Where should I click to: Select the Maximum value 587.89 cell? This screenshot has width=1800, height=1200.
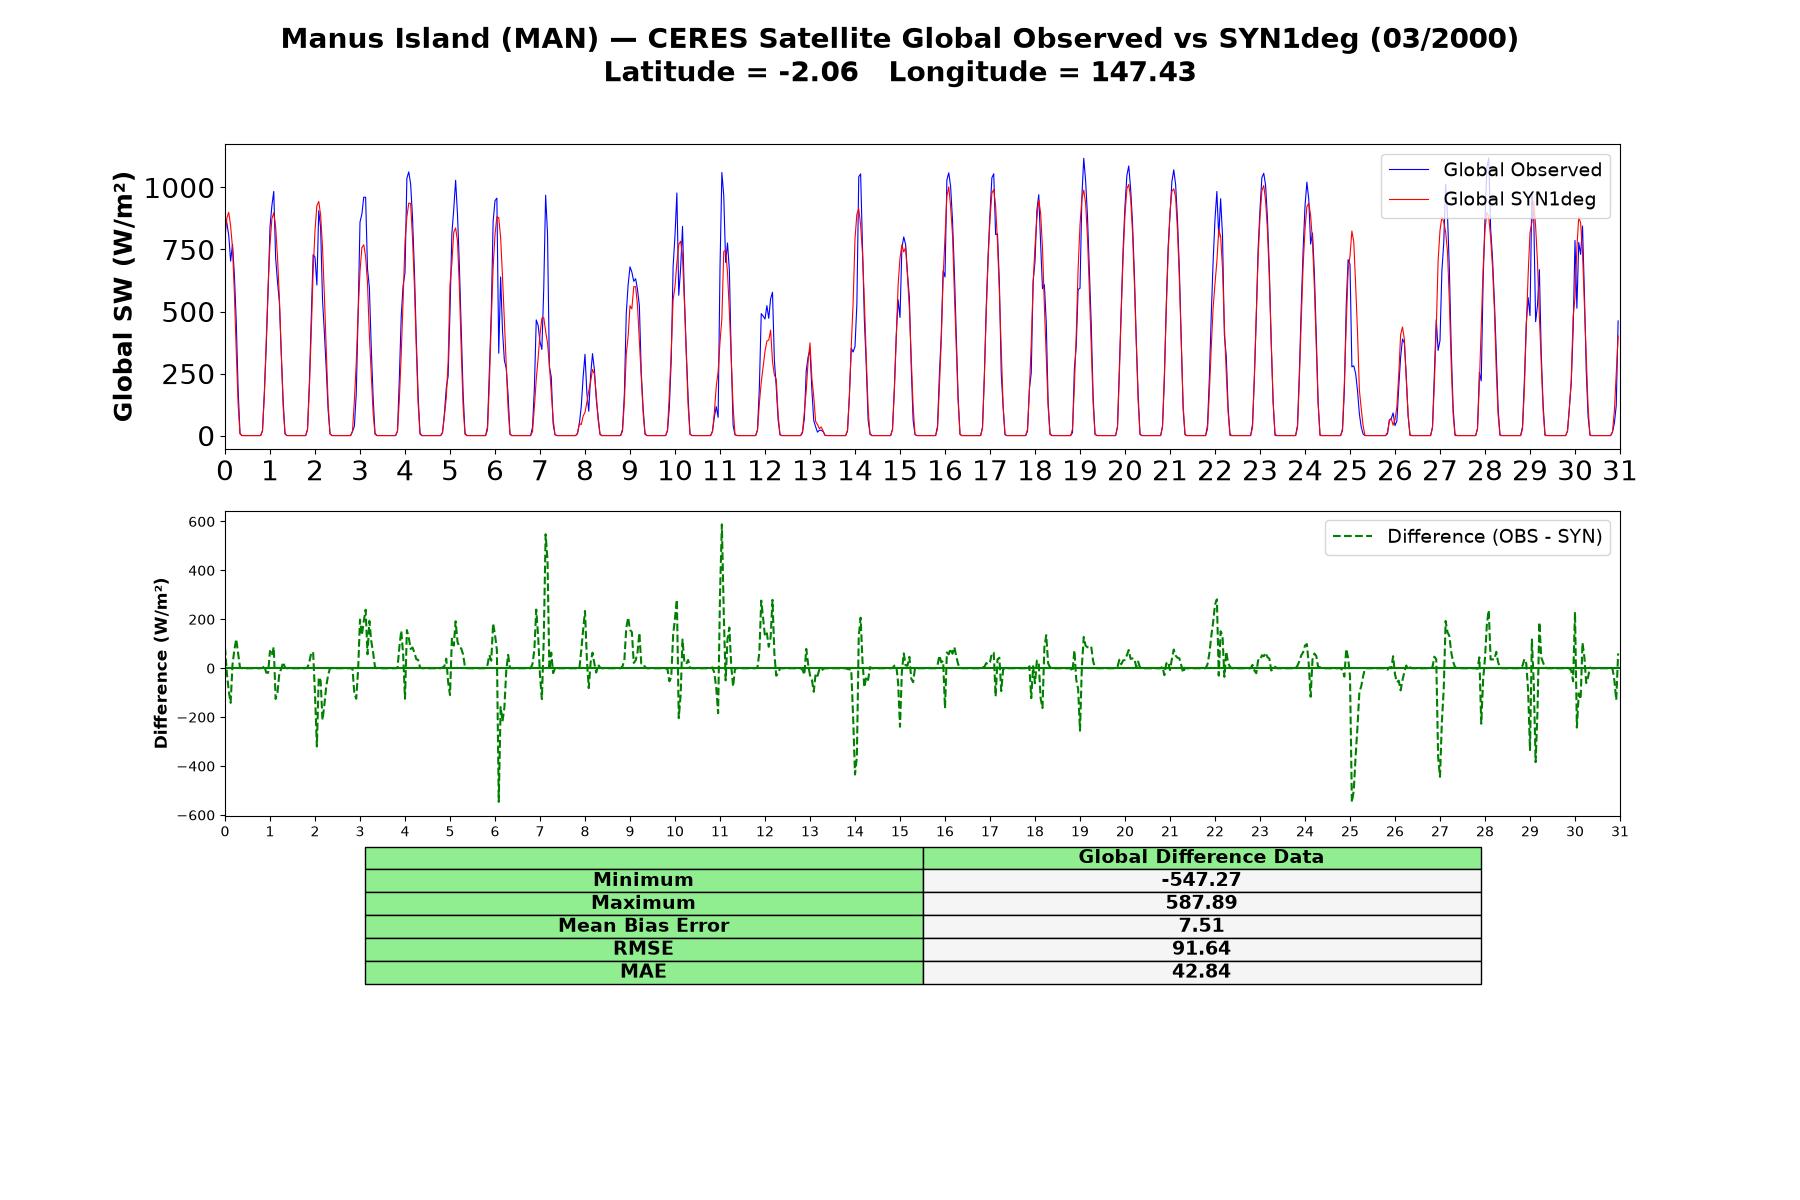click(x=1201, y=903)
